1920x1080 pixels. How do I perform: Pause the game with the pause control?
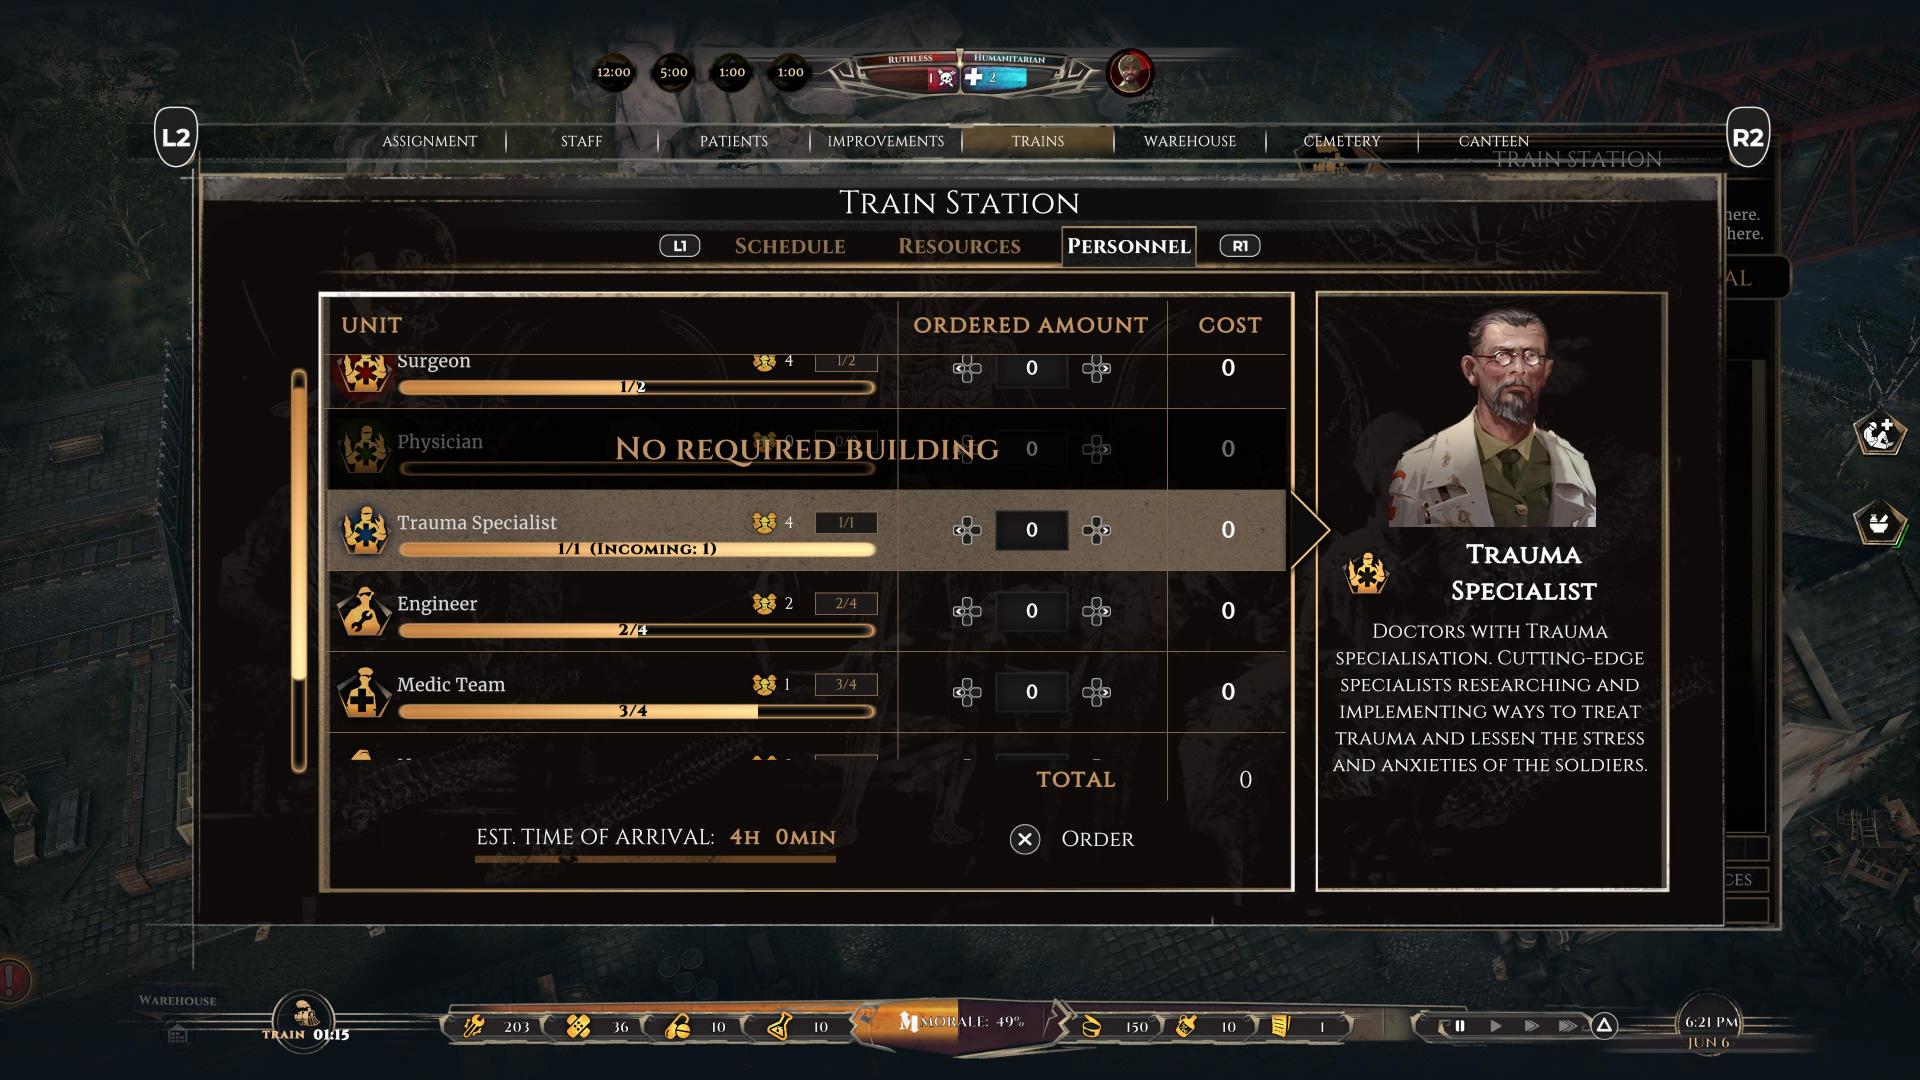[1460, 1025]
